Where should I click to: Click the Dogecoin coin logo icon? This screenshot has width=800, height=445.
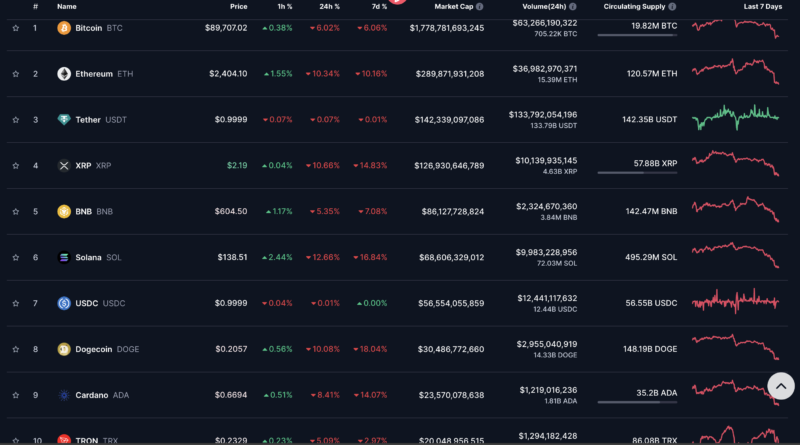[64, 349]
